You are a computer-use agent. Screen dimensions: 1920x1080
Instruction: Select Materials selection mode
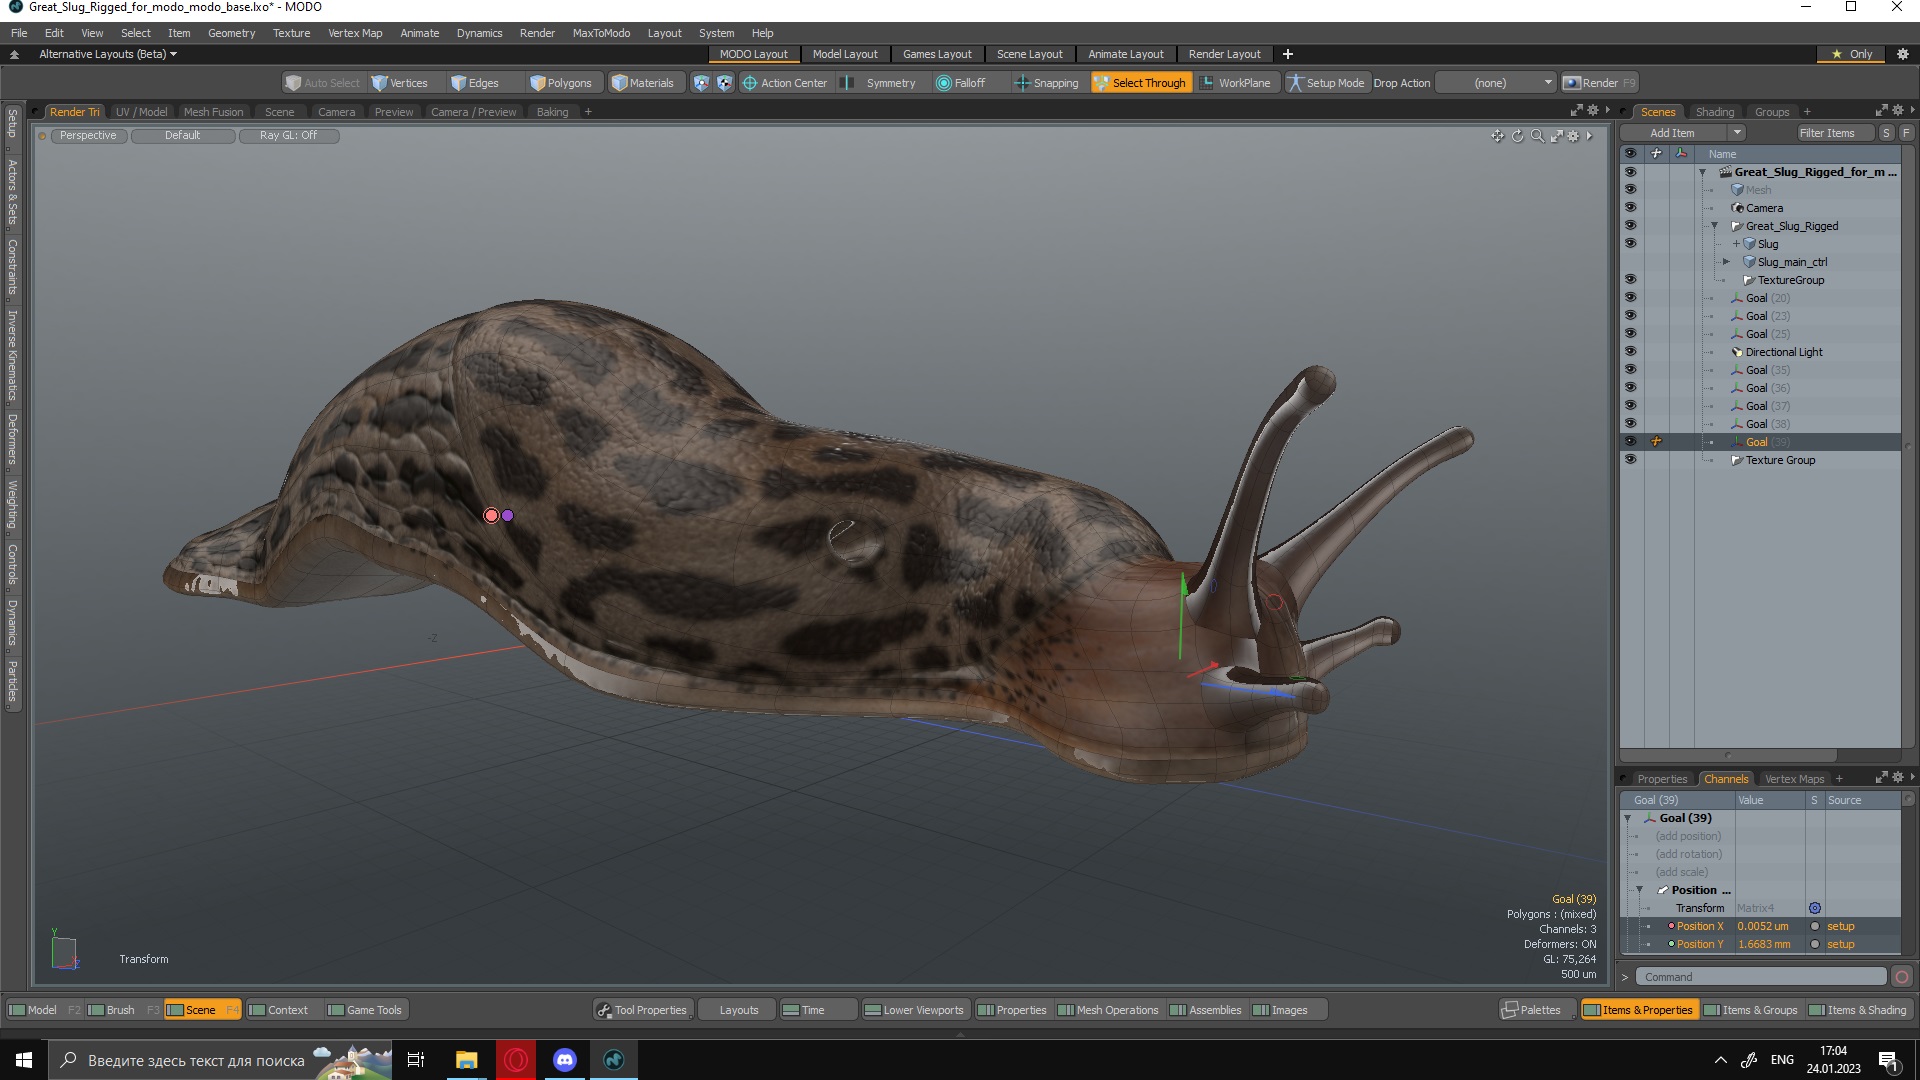coord(643,83)
